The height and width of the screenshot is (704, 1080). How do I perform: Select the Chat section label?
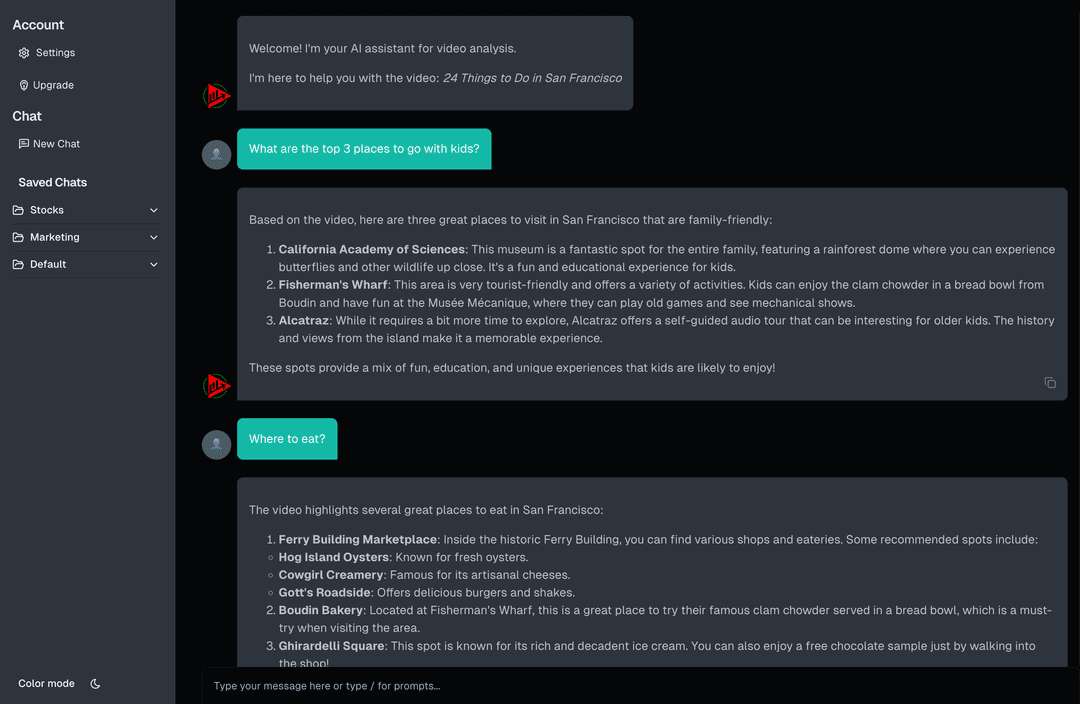25,116
